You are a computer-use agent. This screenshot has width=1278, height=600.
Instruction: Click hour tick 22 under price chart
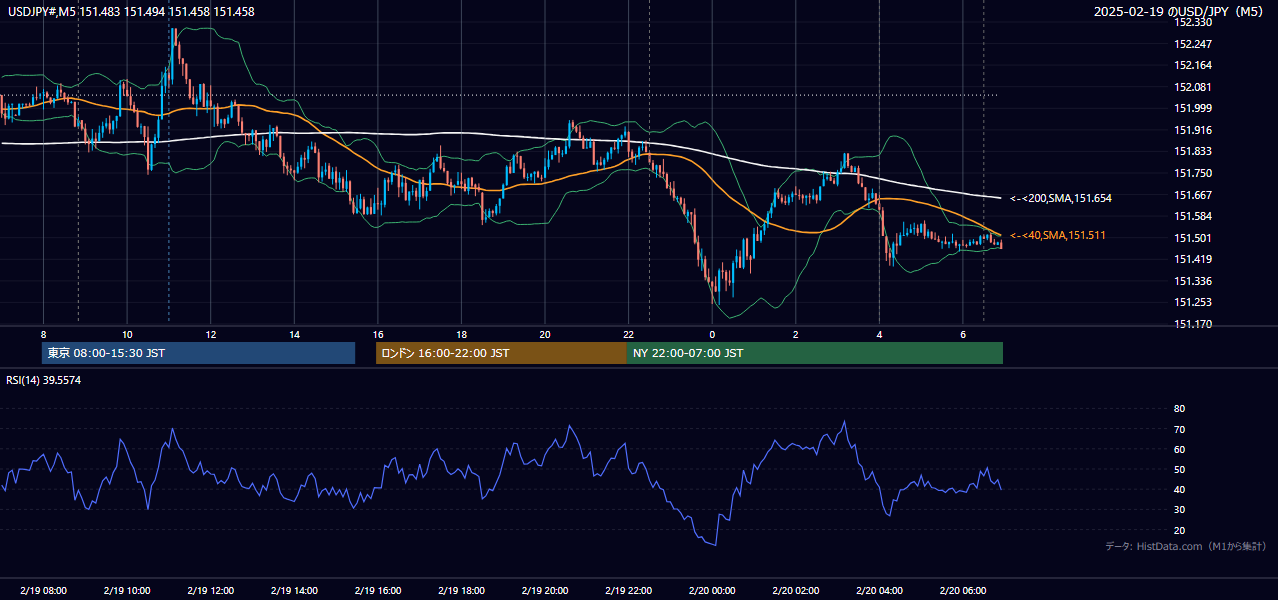[628, 334]
